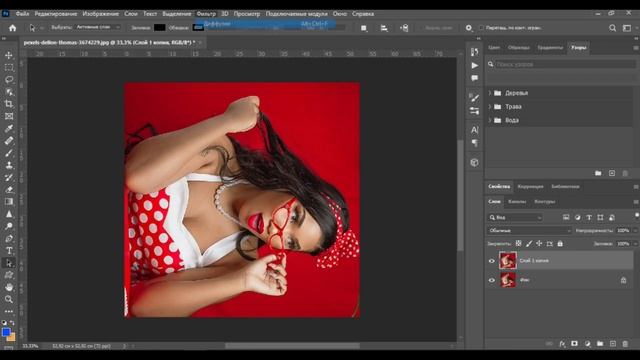Open the 3D cube panel icon

pos(474,162)
